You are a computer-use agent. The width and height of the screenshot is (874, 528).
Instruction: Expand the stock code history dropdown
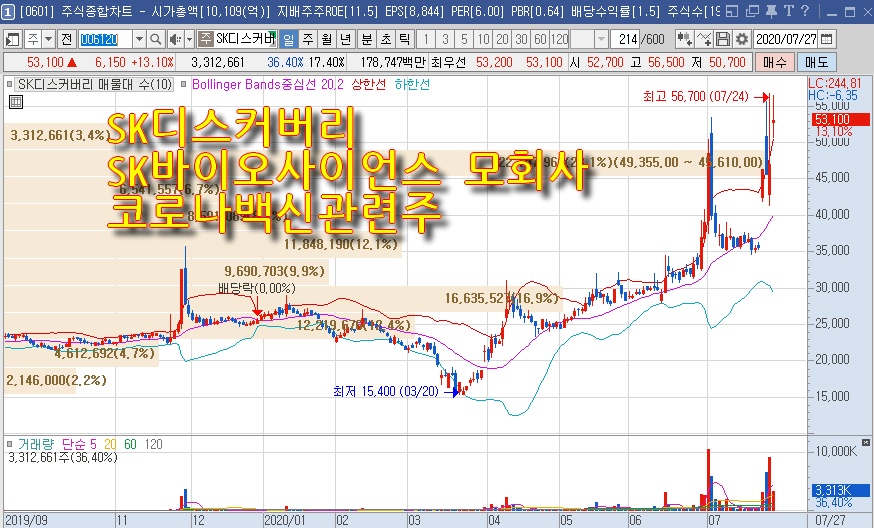tap(139, 39)
